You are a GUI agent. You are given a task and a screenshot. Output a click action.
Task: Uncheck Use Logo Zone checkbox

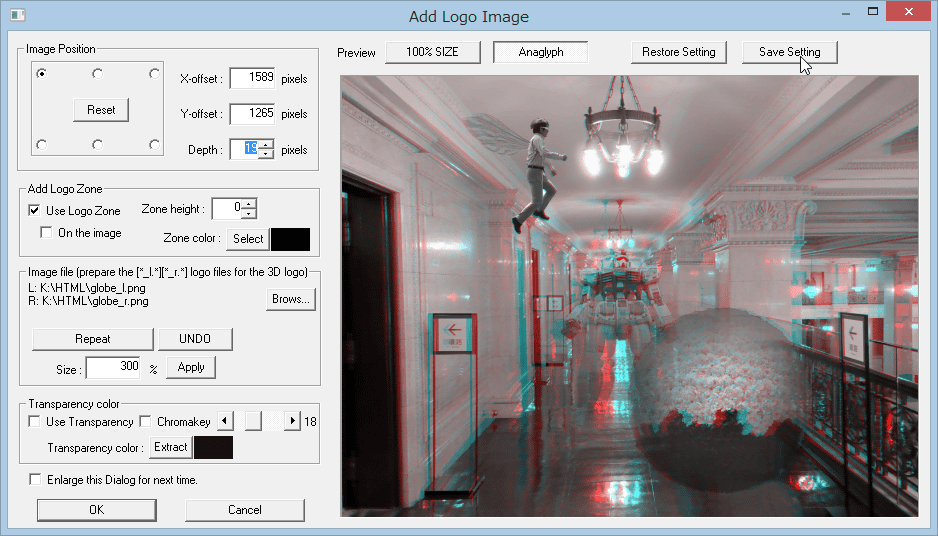pyautogui.click(x=35, y=210)
